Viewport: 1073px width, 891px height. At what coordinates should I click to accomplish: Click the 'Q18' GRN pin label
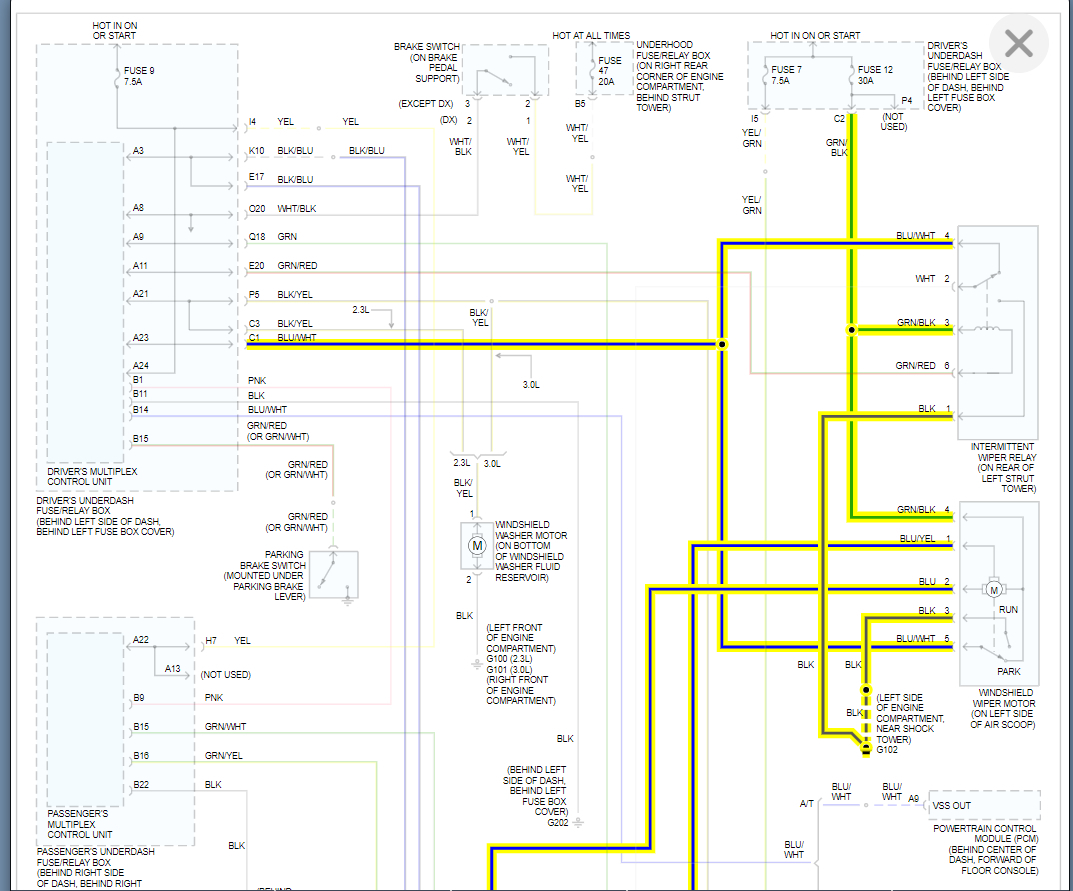click(257, 237)
